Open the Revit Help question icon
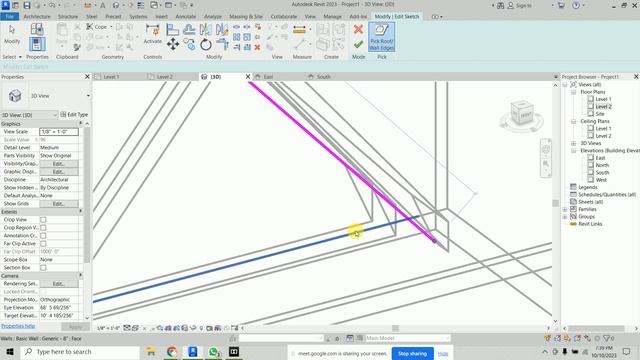The height and width of the screenshot is (360, 640). click(x=576, y=5)
